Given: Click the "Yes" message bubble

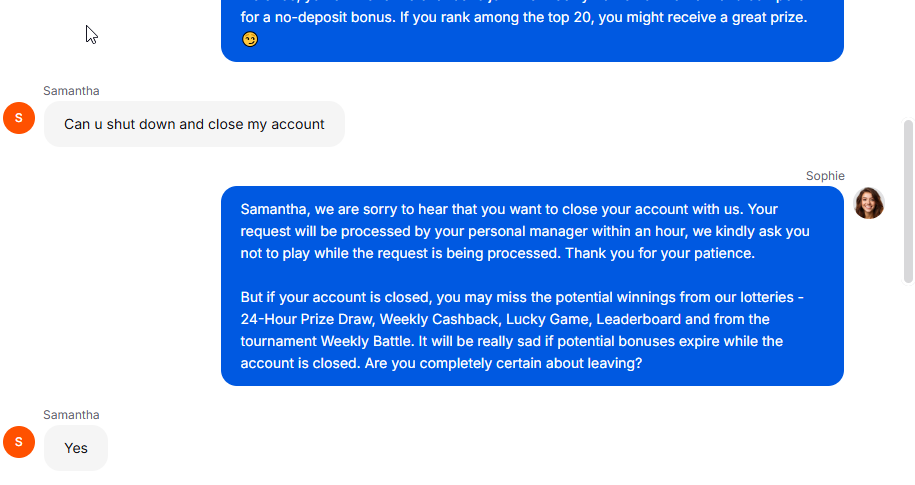Looking at the screenshot, I should point(76,448).
